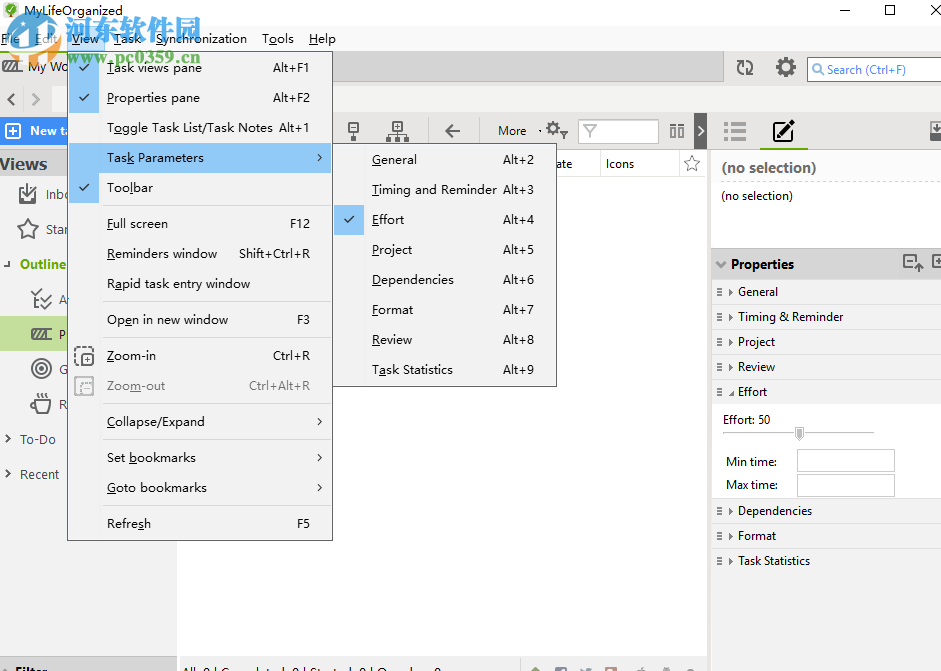The image size is (941, 671).
Task: Open the Tools menu
Action: pos(277,38)
